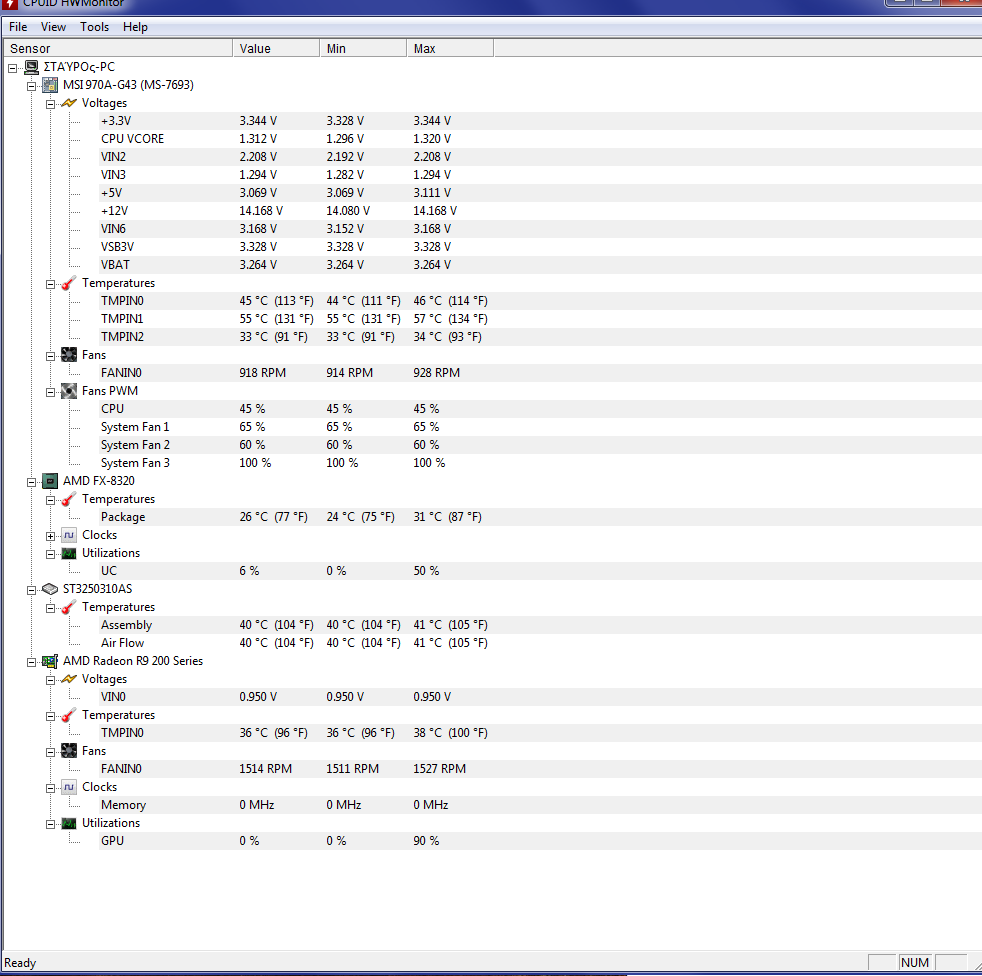Click the thermometer icon under AMD FX-8320
The width and height of the screenshot is (982, 976).
69,499
